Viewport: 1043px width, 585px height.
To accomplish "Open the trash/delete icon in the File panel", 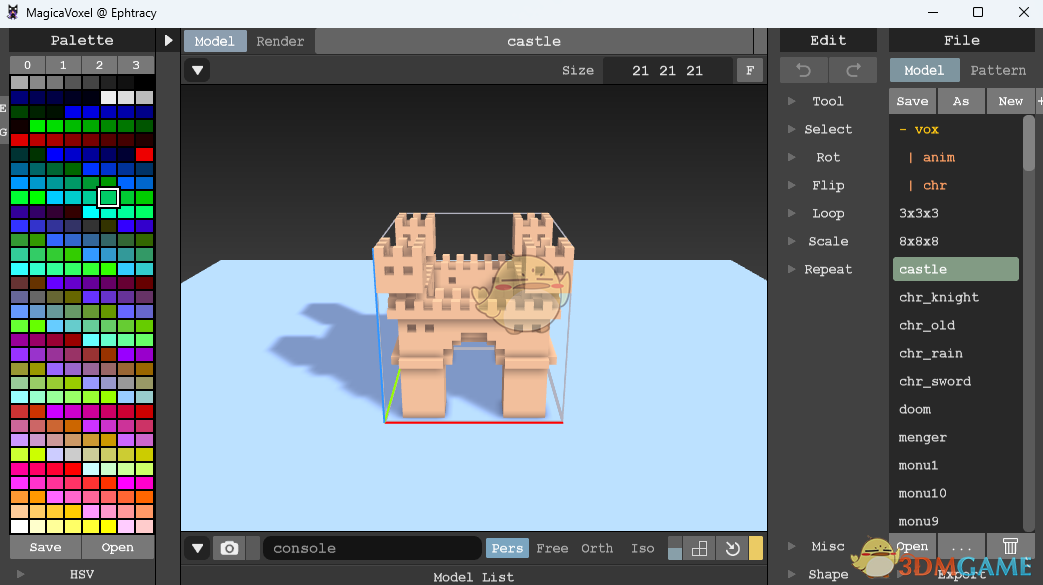I will 1010,547.
